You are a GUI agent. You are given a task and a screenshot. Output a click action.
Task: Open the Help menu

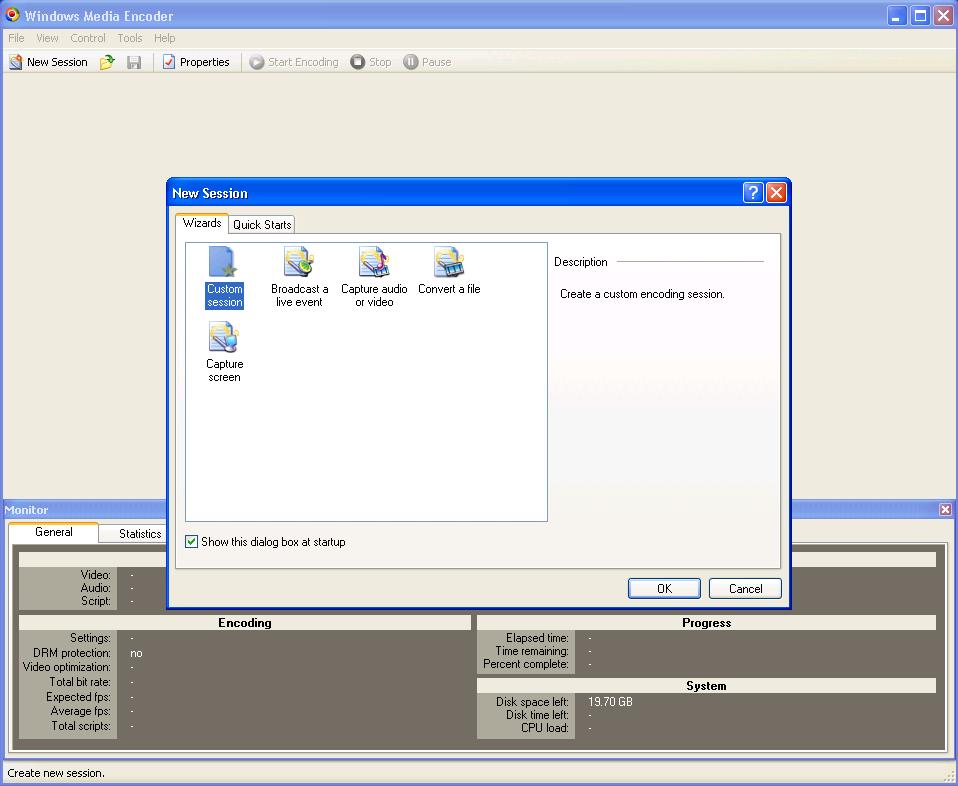[x=164, y=38]
